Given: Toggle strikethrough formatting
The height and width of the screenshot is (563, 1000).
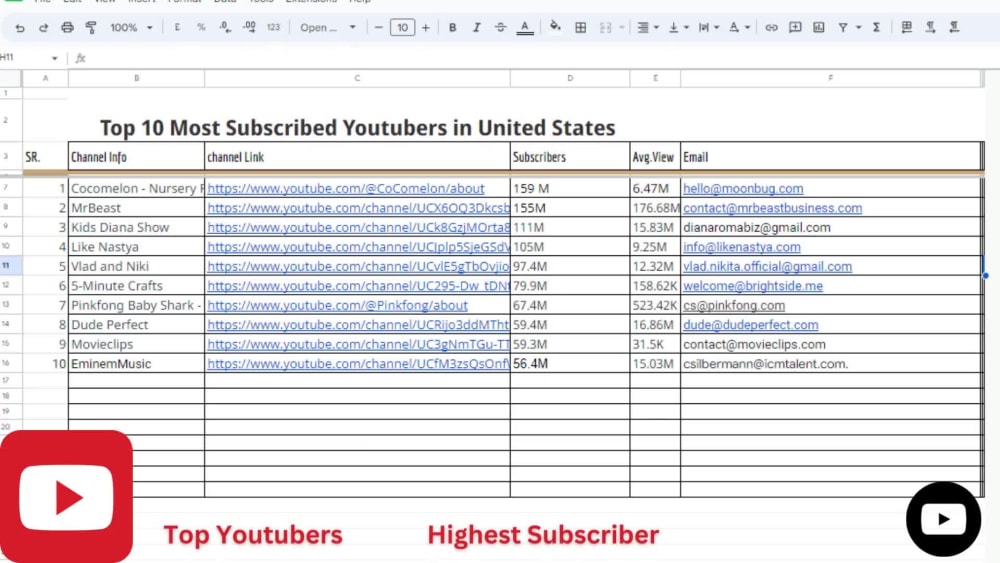Looking at the screenshot, I should click(x=501, y=27).
